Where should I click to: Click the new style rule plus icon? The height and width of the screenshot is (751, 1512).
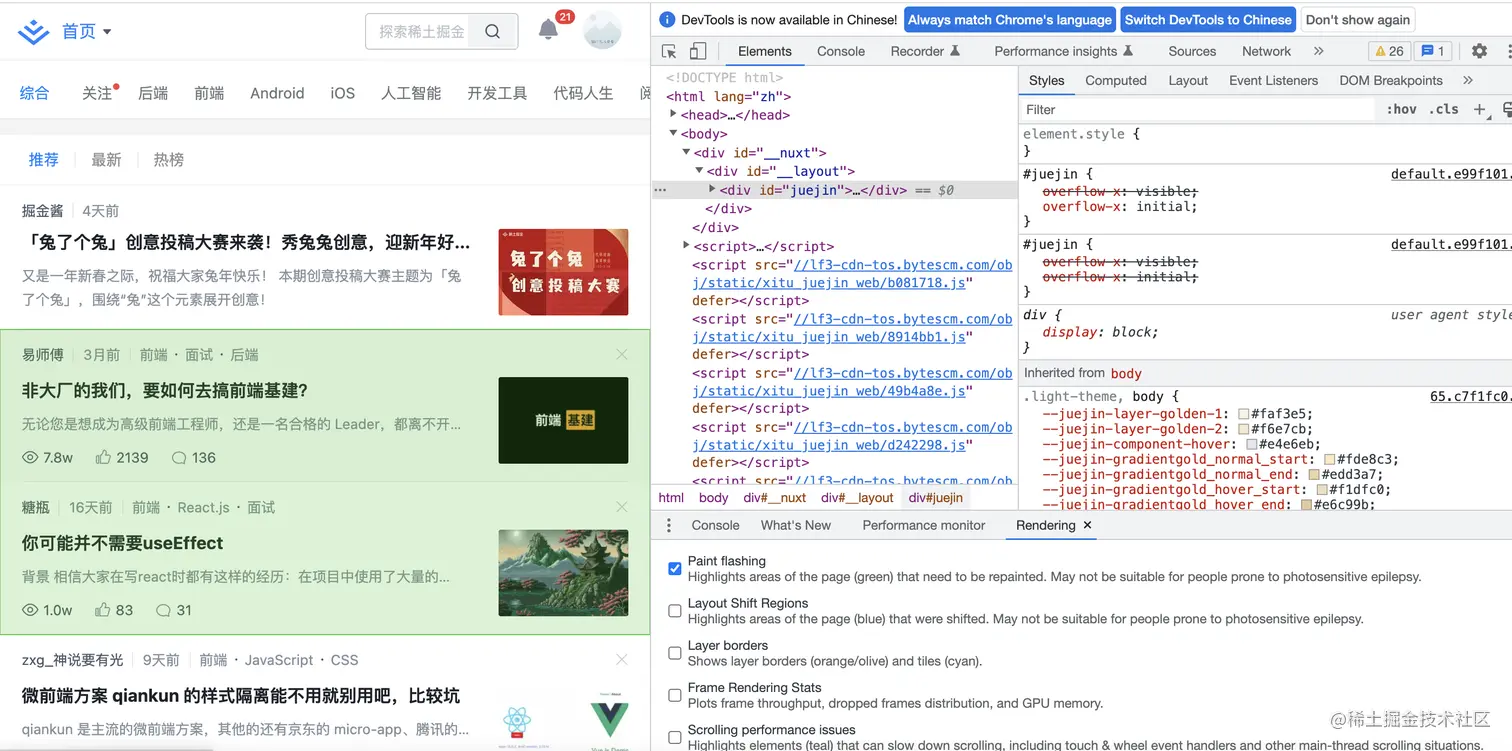(x=1480, y=109)
